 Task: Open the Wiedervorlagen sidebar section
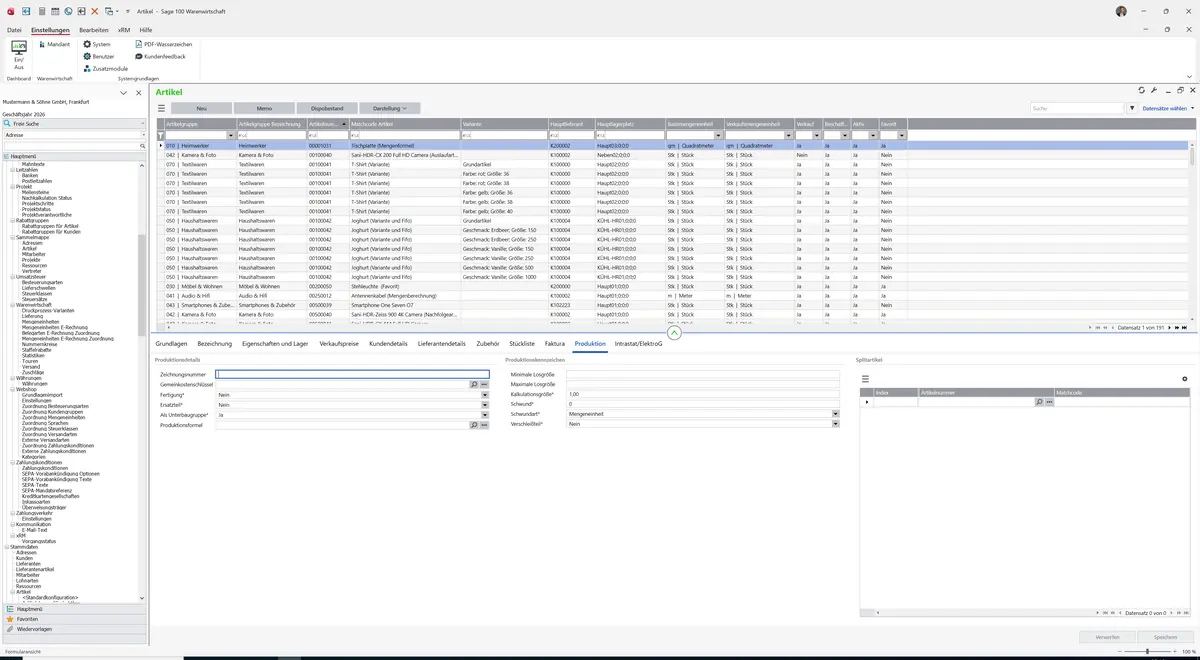pos(74,629)
